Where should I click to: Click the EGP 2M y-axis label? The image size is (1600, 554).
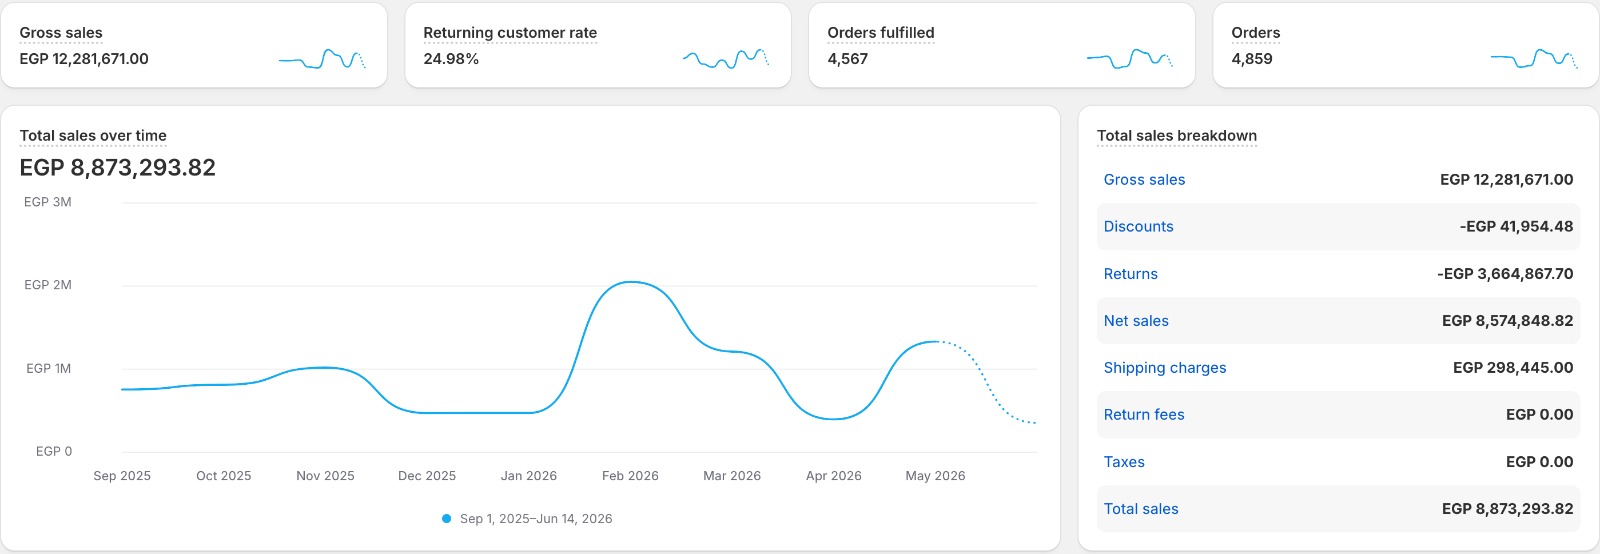pyautogui.click(x=48, y=285)
